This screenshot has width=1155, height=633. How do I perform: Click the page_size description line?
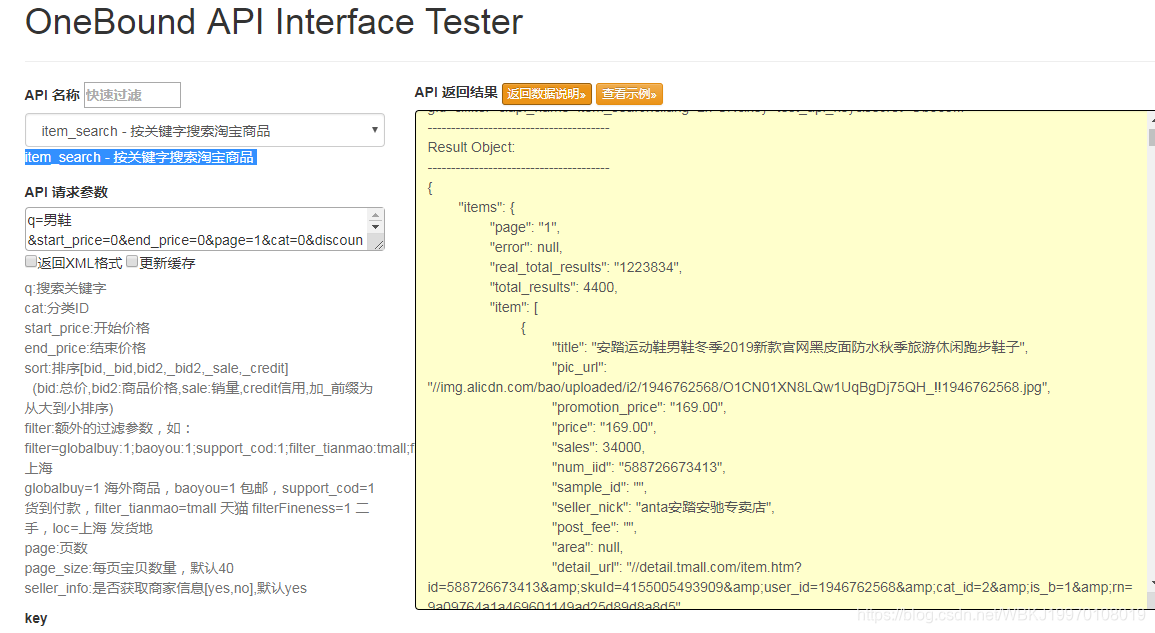pos(129,568)
